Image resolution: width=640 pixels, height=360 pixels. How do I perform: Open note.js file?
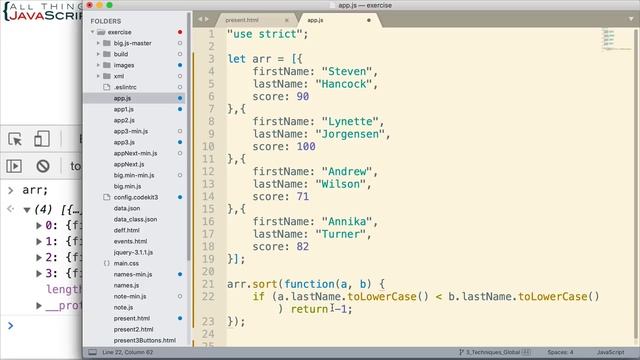point(123,307)
